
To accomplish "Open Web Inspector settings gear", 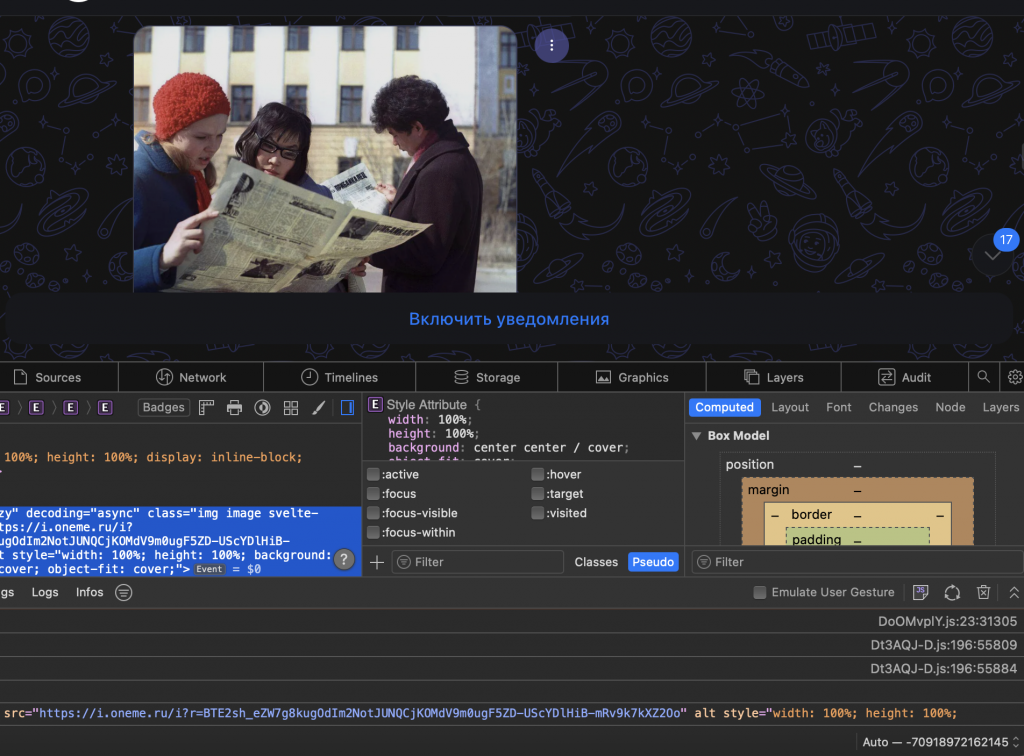I will 1014,377.
